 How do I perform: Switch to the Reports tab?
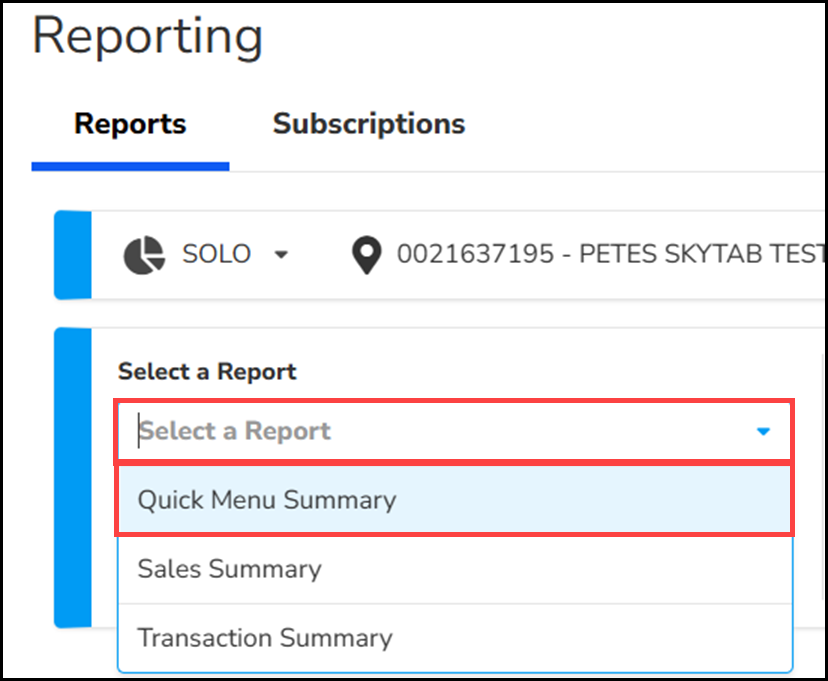click(130, 124)
